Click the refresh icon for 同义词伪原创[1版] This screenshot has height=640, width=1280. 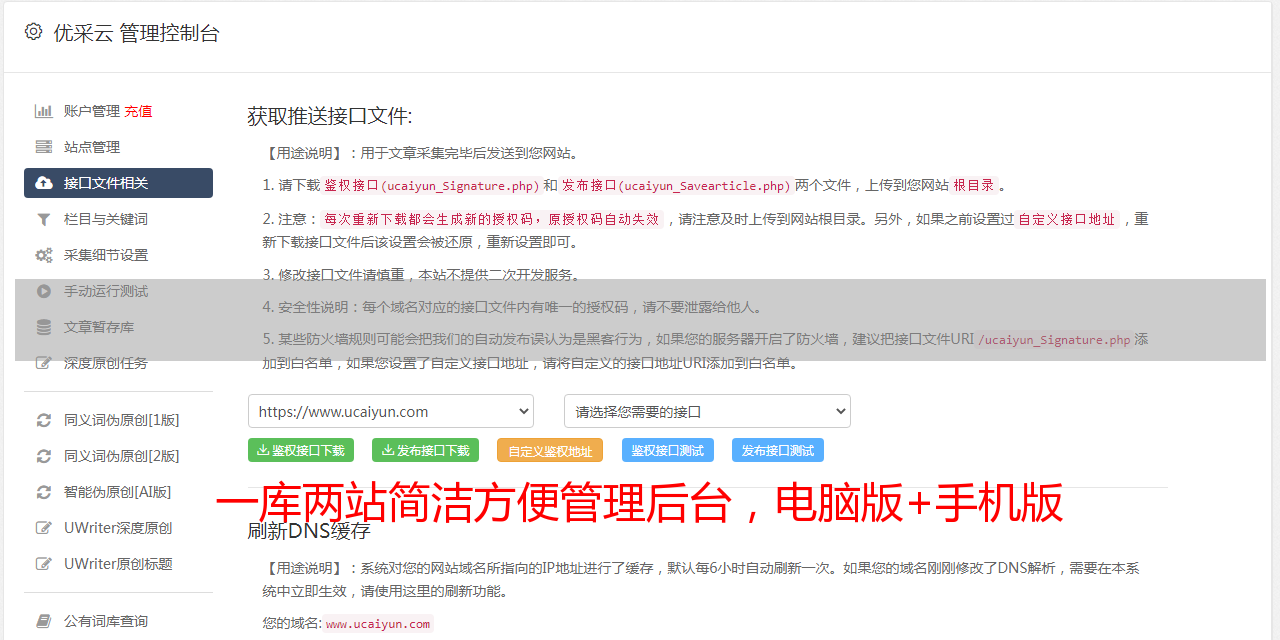44,420
